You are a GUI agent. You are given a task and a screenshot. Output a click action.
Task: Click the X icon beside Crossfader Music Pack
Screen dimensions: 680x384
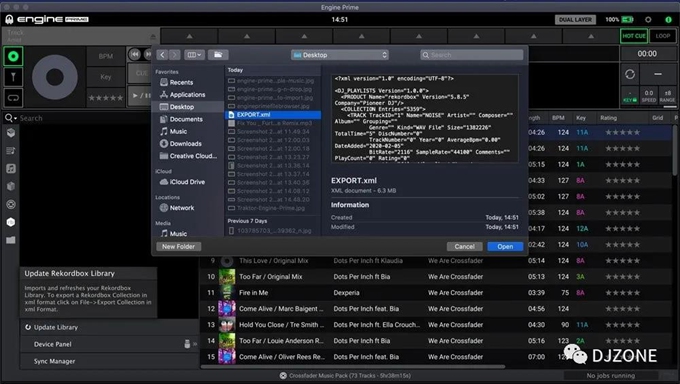283,376
